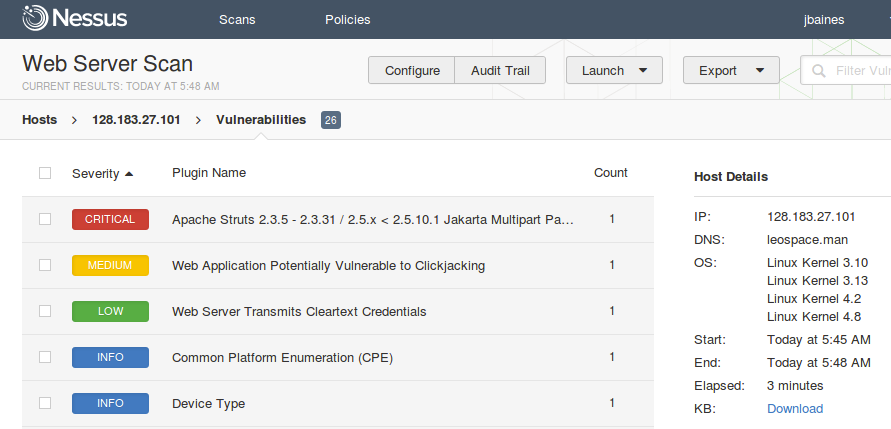Click the INFO badge for Device Type
The image size is (891, 429).
pyautogui.click(x=110, y=403)
